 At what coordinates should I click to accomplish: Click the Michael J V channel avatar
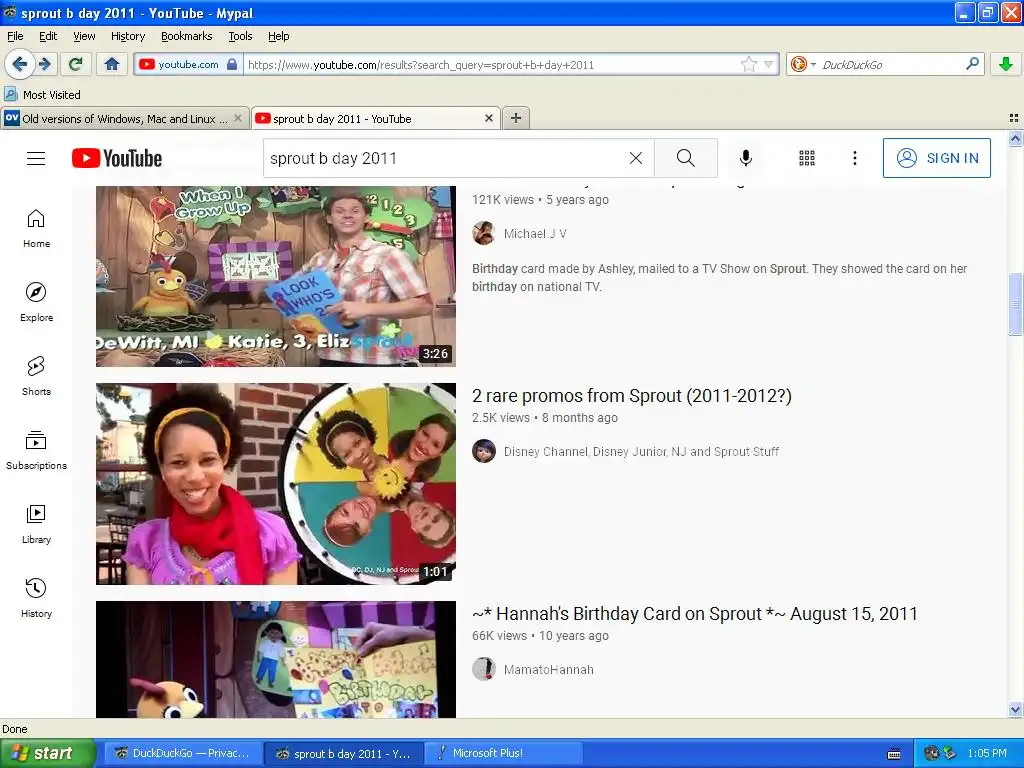(x=484, y=233)
